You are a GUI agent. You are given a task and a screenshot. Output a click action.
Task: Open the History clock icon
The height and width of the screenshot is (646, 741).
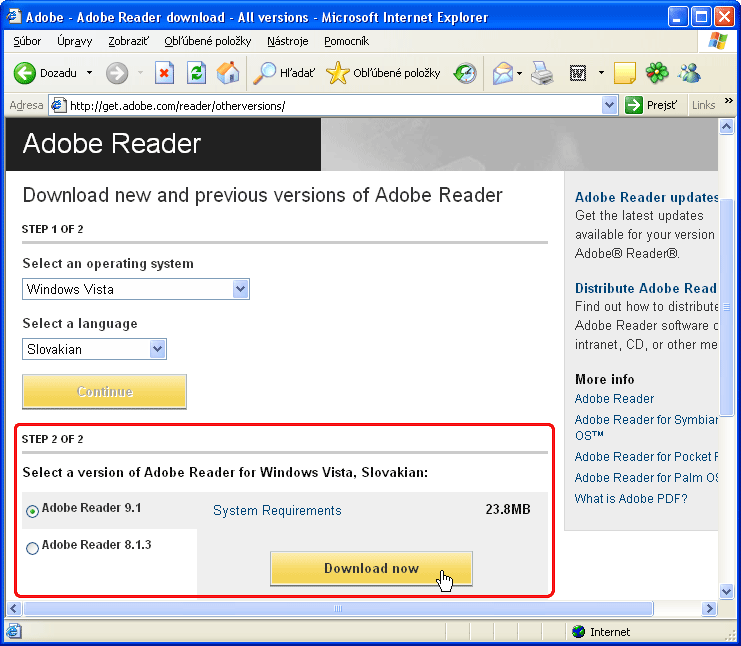(x=465, y=73)
